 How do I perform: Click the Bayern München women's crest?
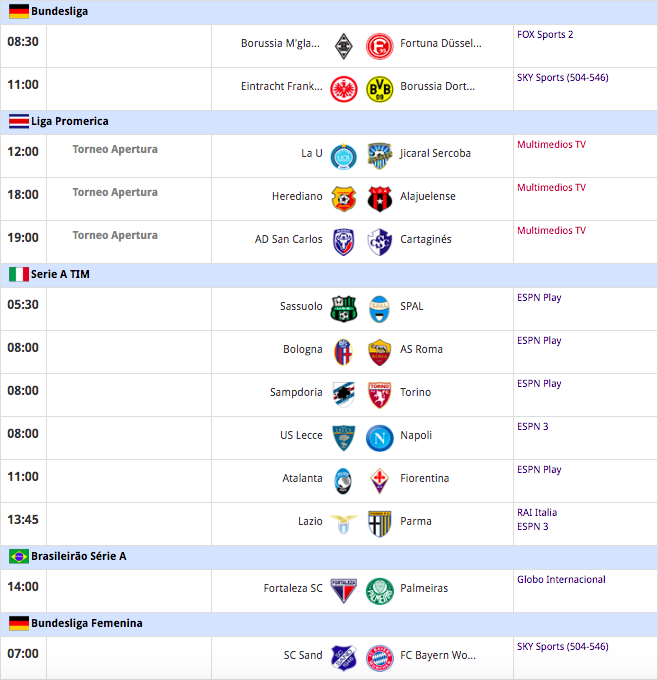pyautogui.click(x=380, y=658)
